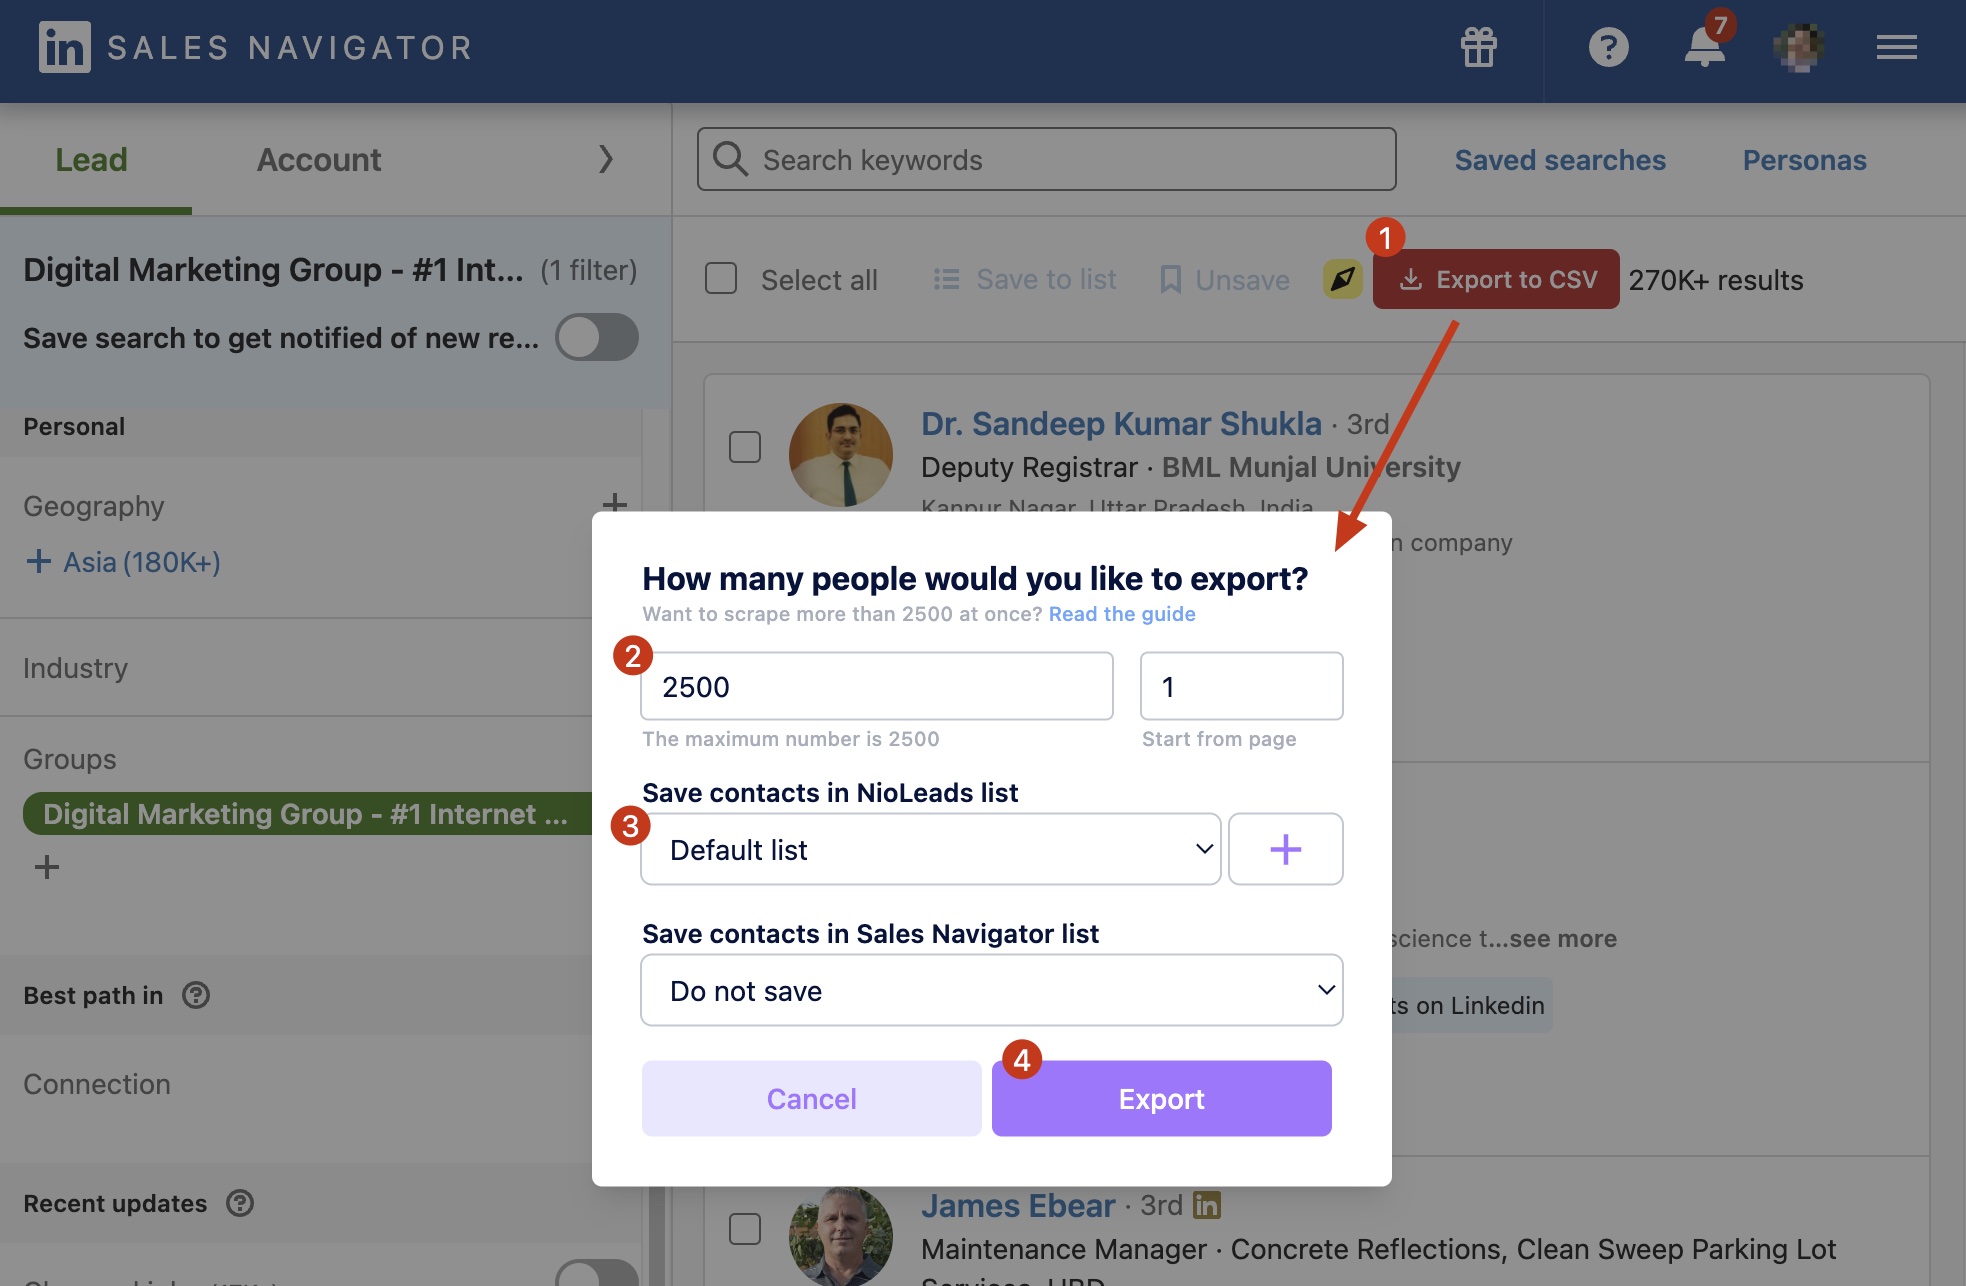Open the hamburger menu icon
This screenshot has height=1286, width=1966.
[x=1896, y=47]
